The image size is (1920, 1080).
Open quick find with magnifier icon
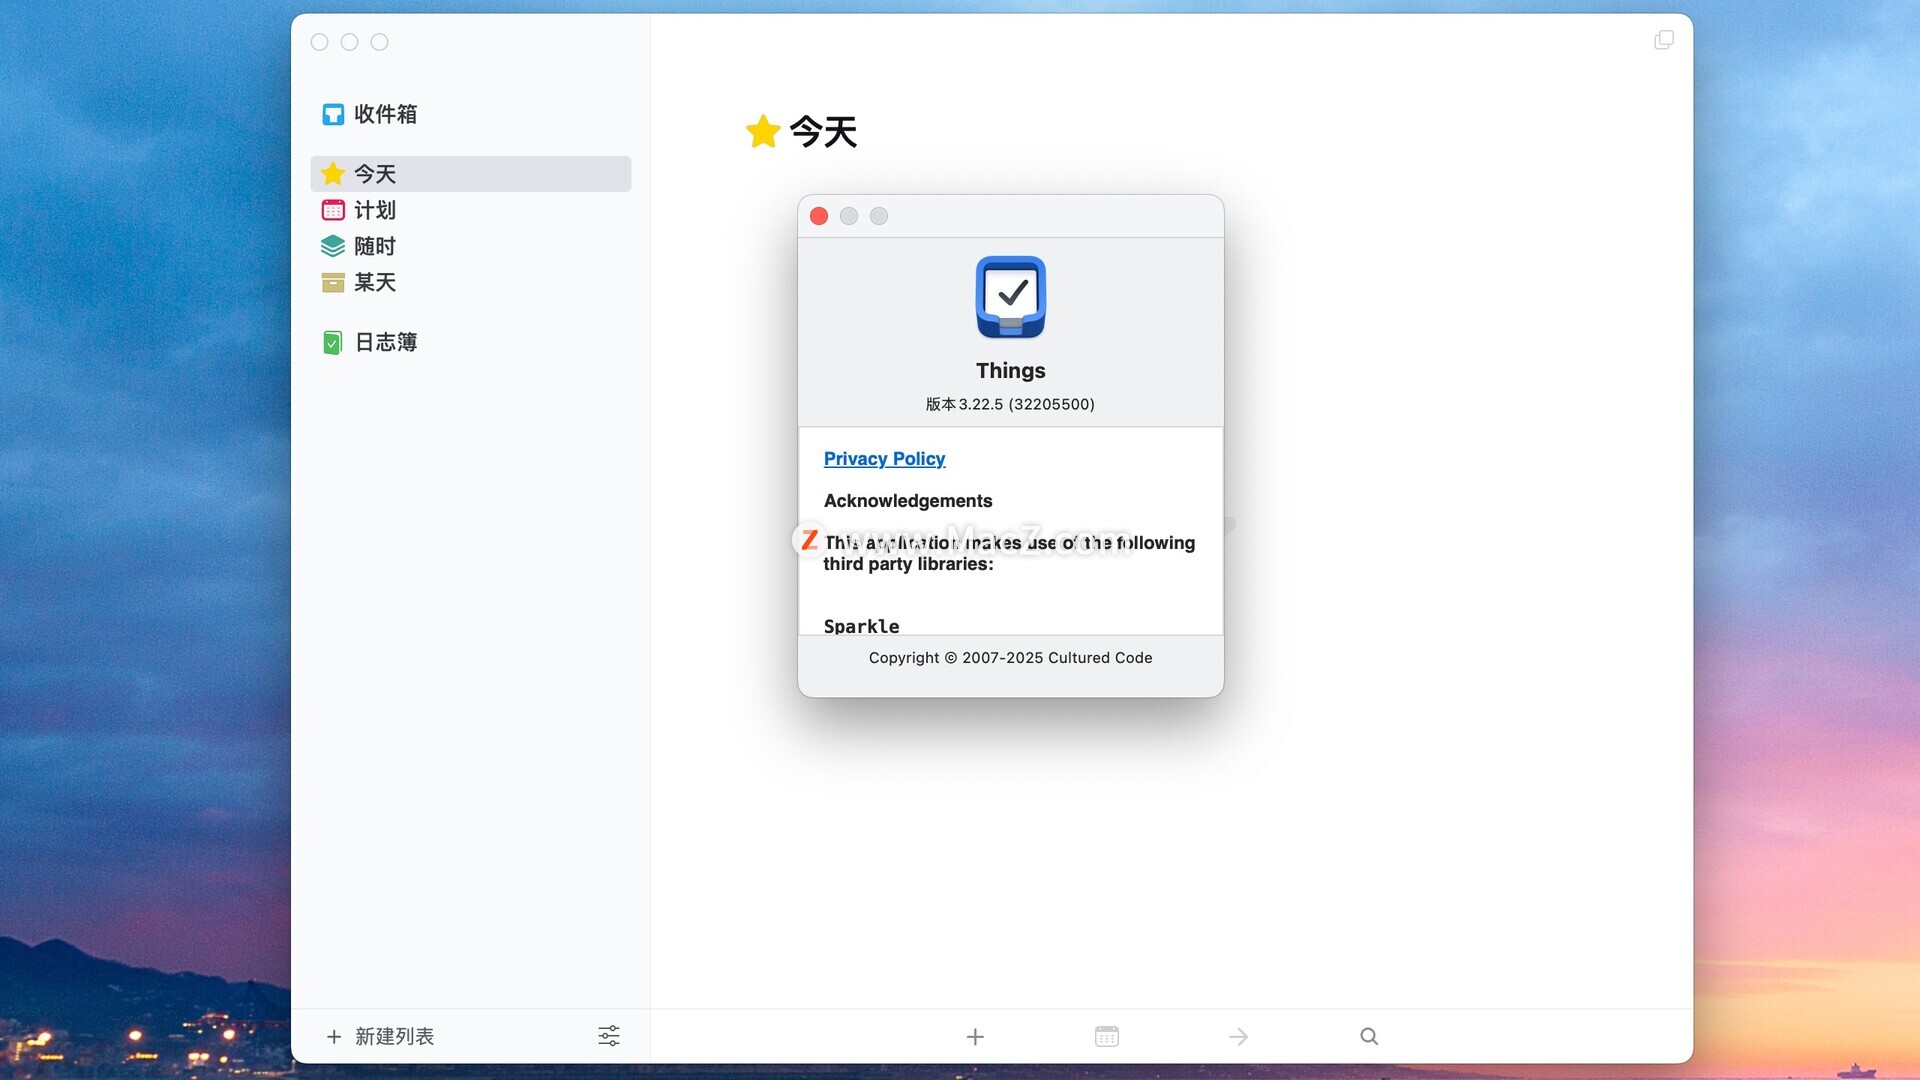pyautogui.click(x=1369, y=1037)
